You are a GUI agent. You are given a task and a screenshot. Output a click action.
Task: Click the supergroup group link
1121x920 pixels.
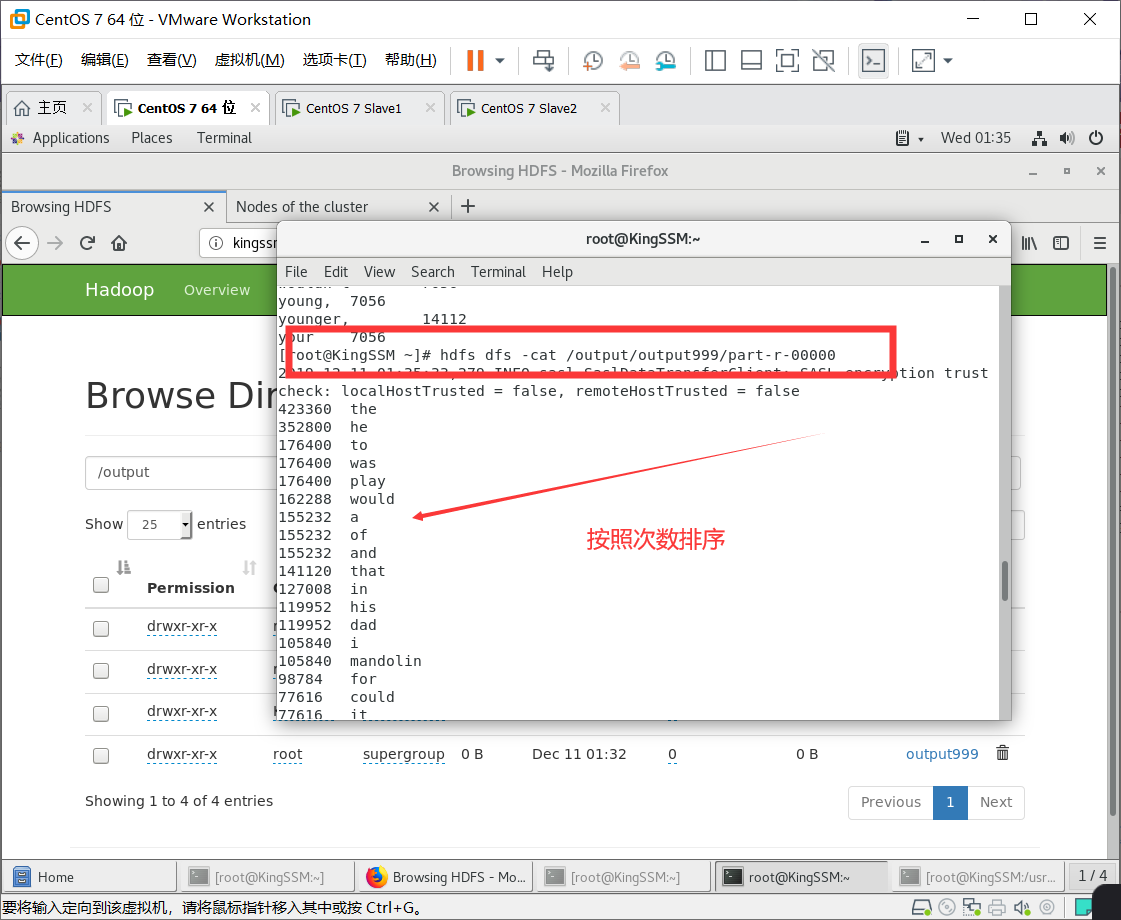(403, 754)
